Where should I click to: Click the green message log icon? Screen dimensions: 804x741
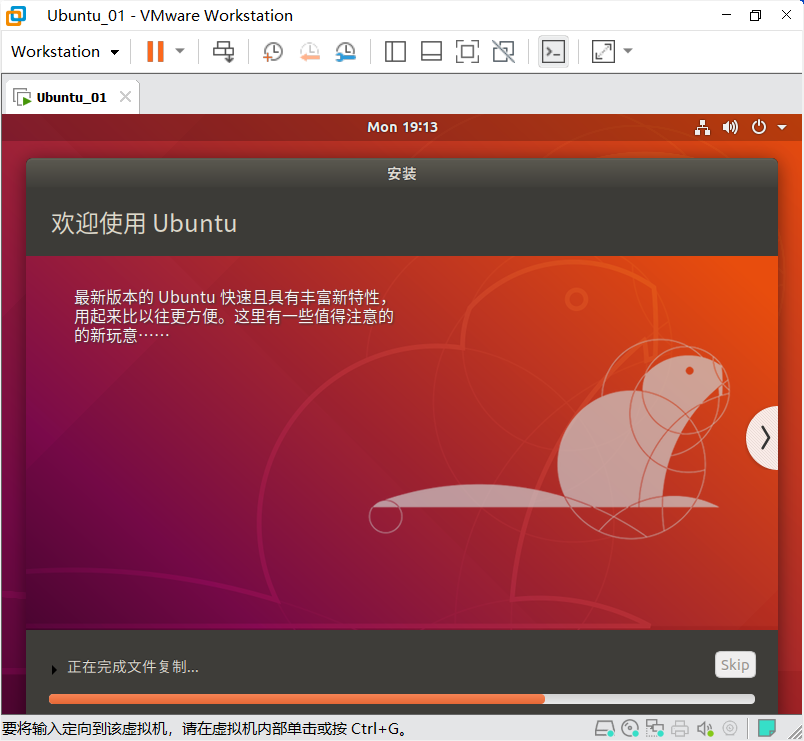coord(766,728)
